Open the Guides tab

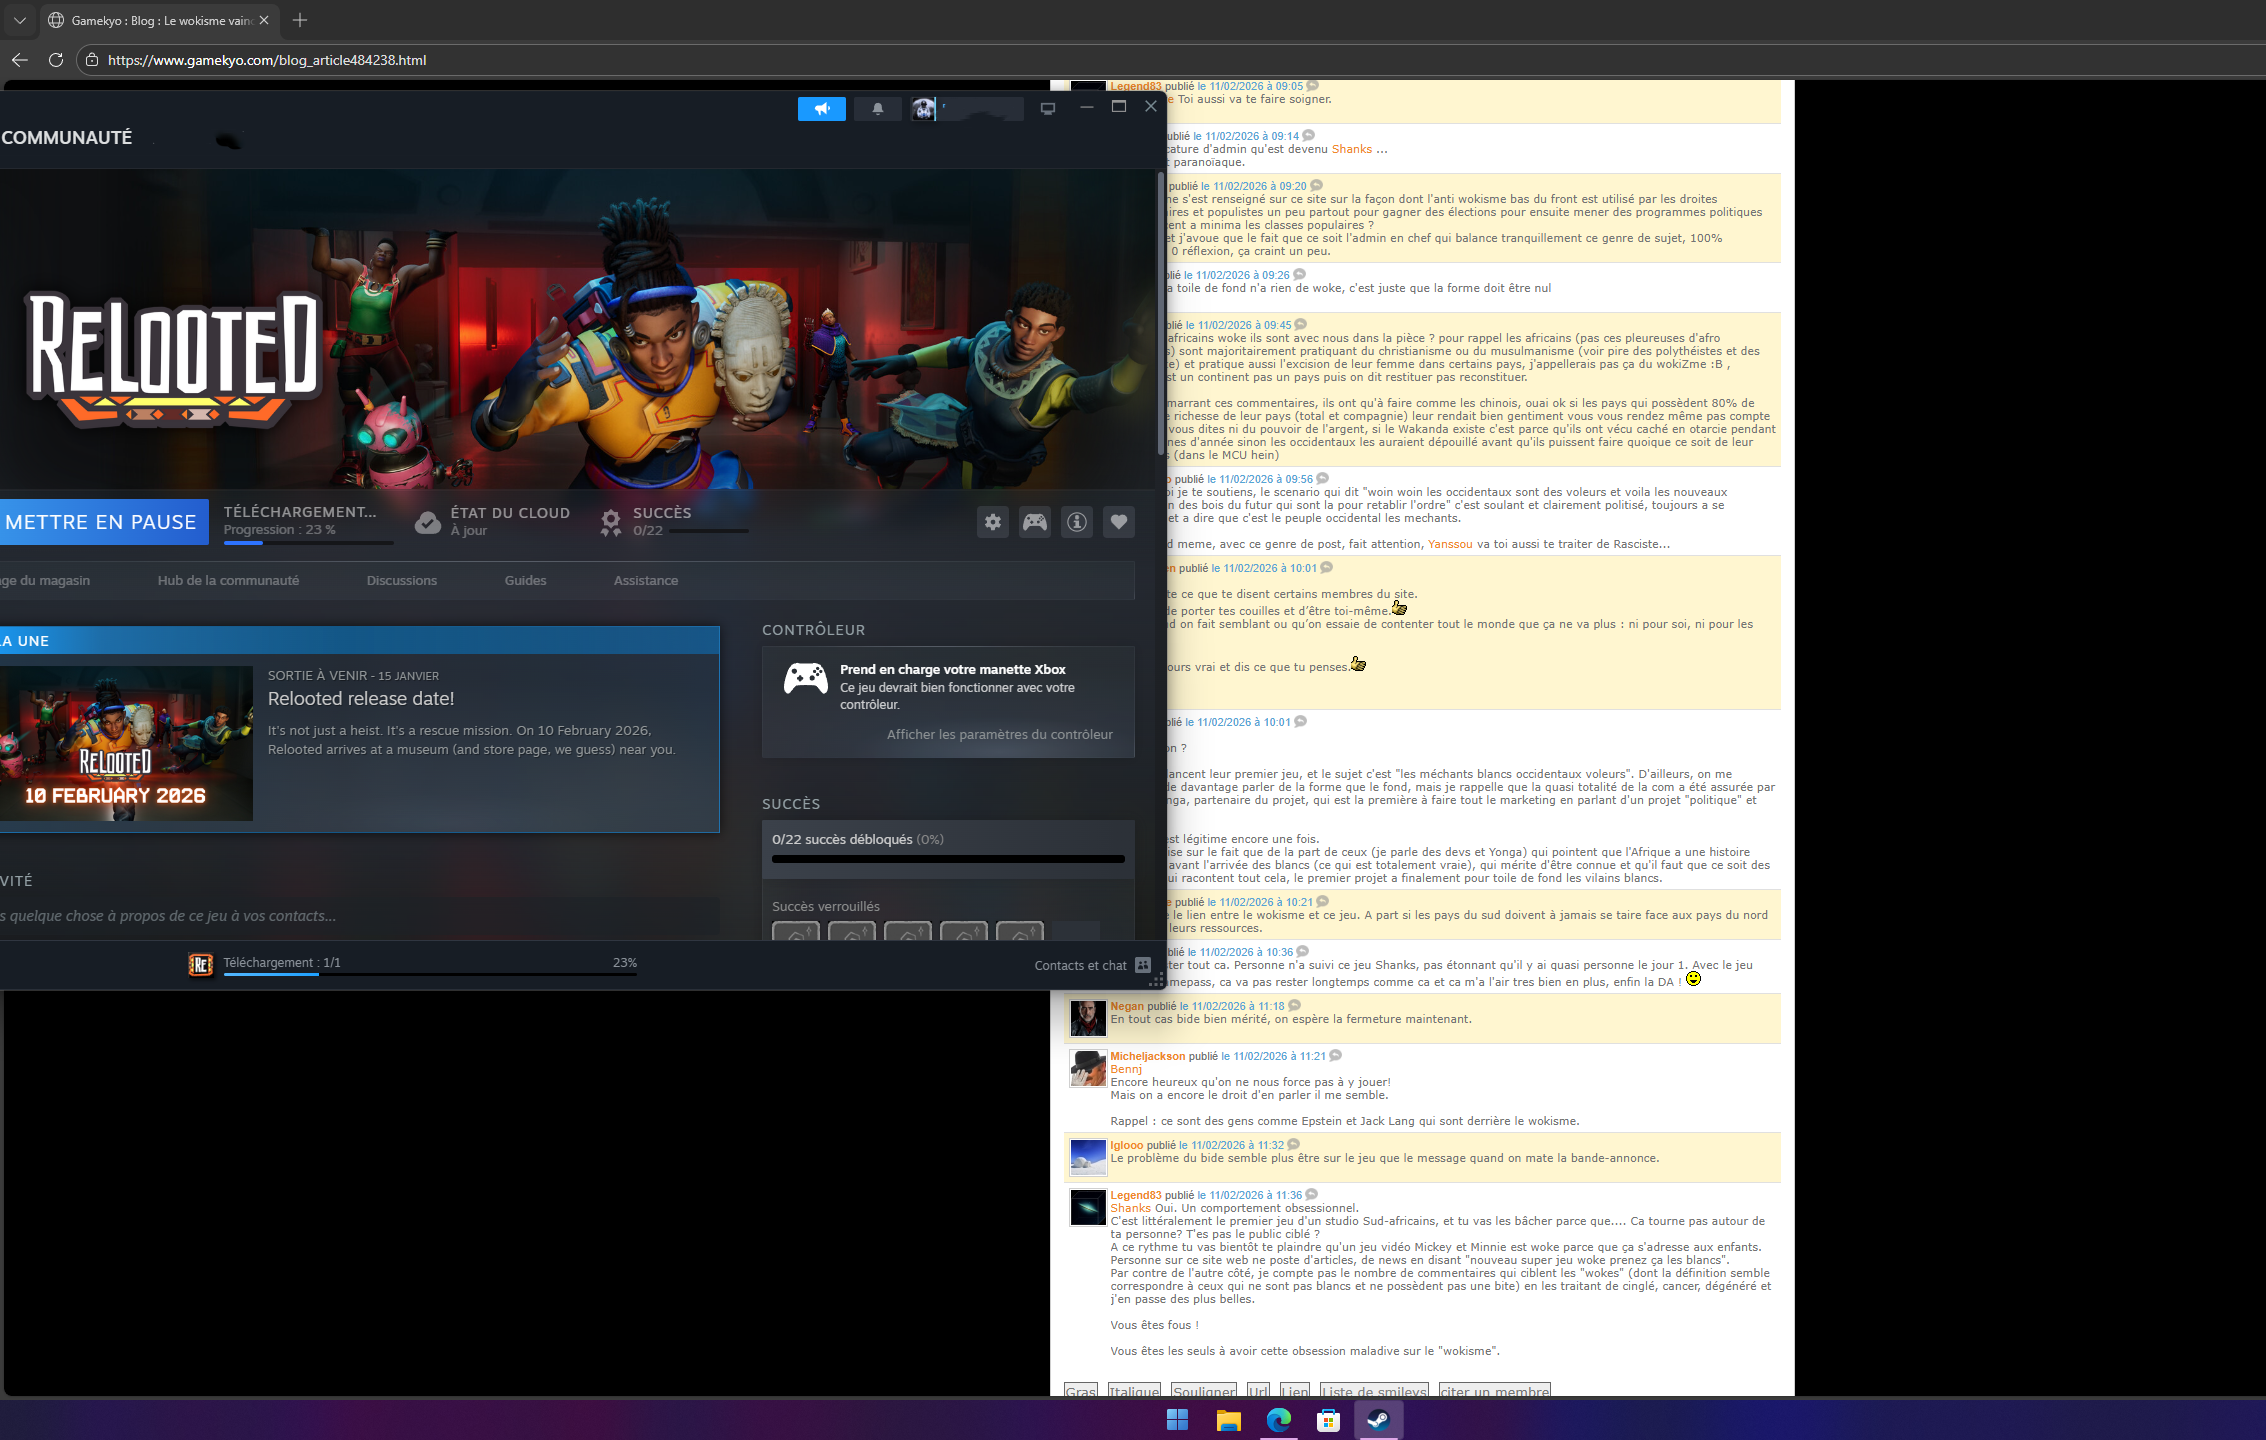[525, 580]
